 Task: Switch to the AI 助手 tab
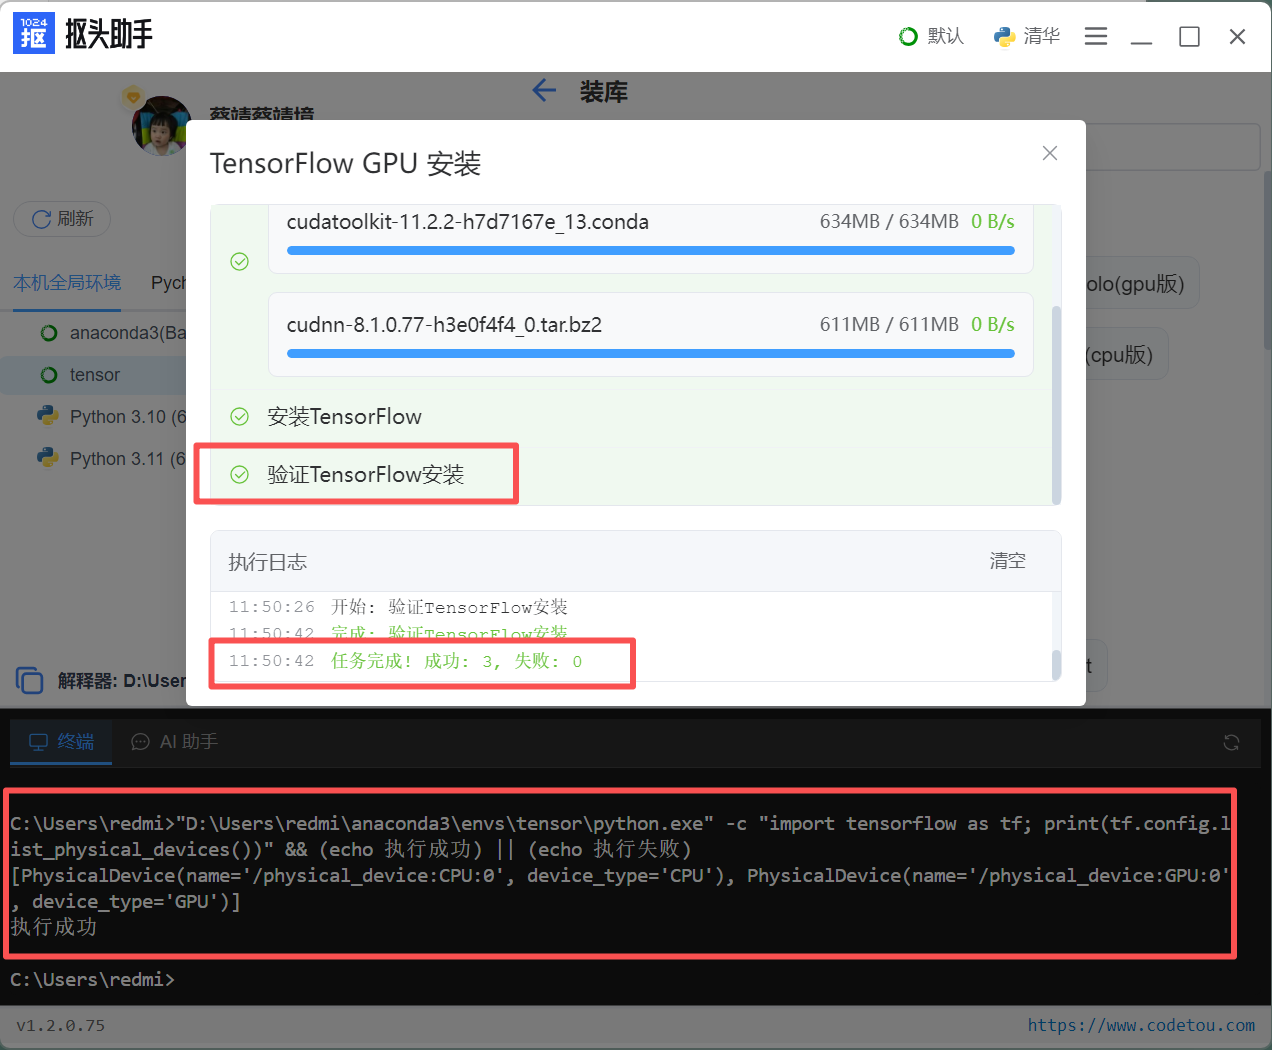point(175,742)
